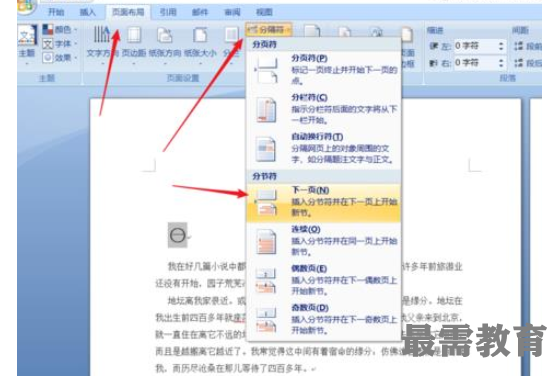Viewport: 553px width, 380px height.
Task: Open theme 颜色 dropdown
Action: pyautogui.click(x=60, y=29)
